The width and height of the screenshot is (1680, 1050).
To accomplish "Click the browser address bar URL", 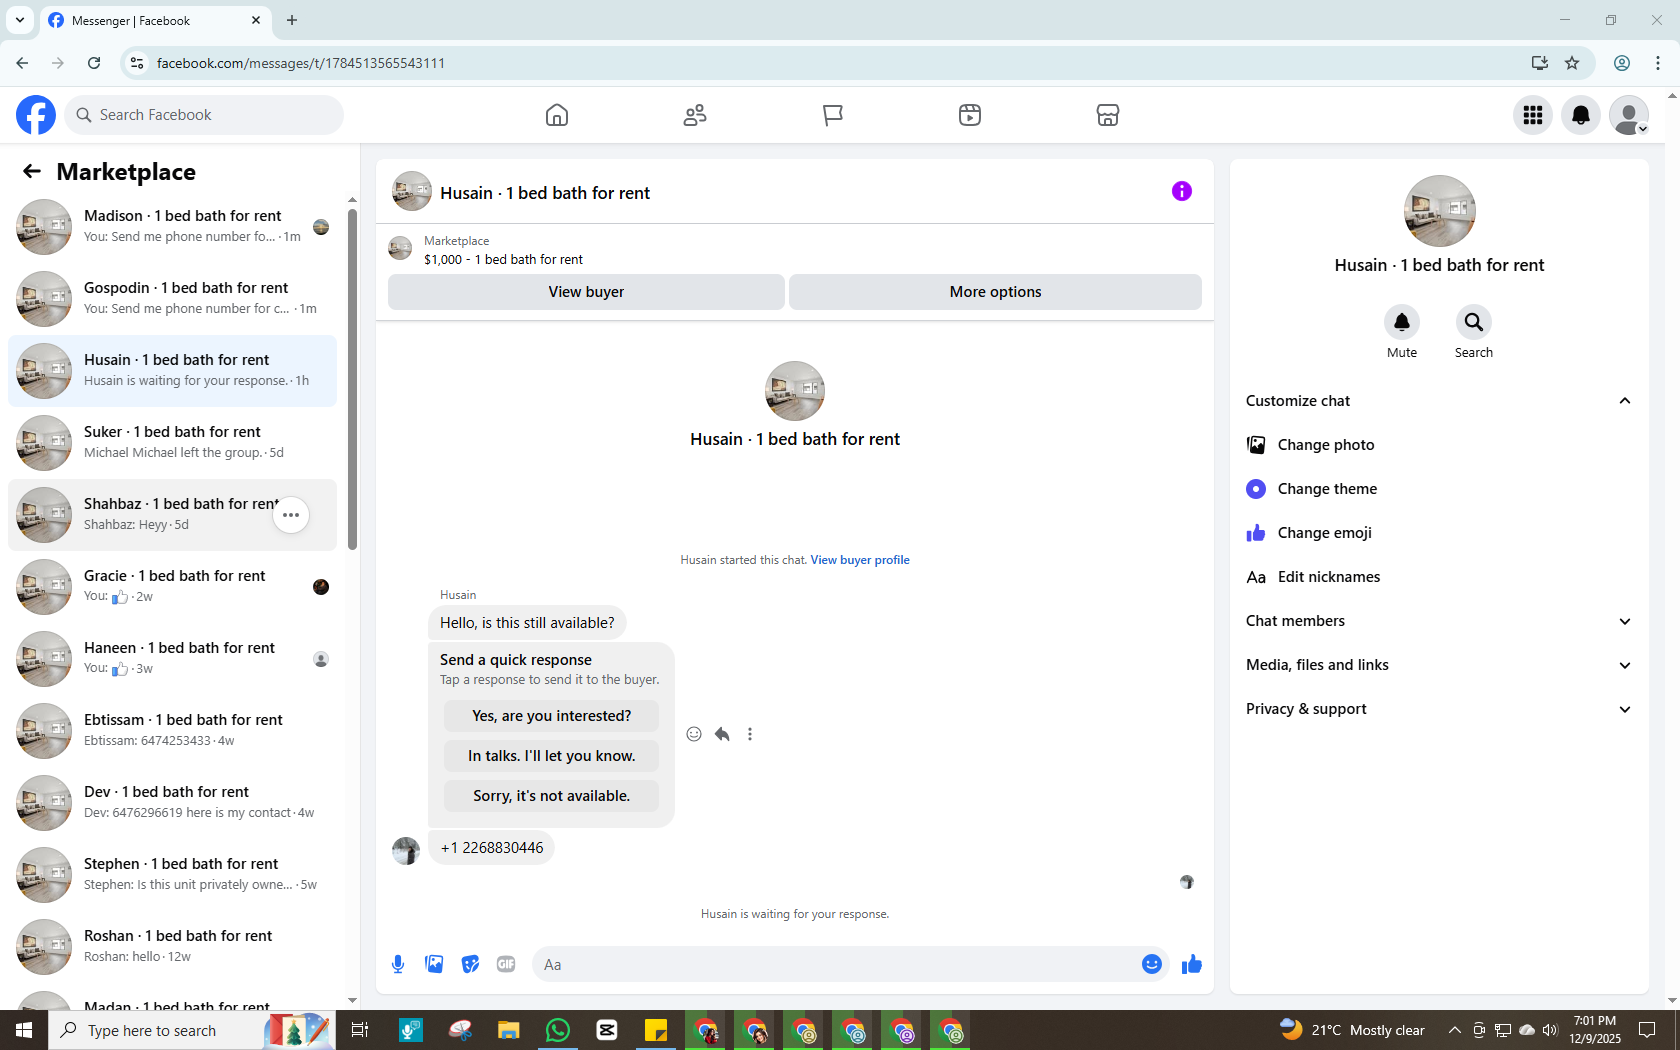I will click(x=301, y=63).
